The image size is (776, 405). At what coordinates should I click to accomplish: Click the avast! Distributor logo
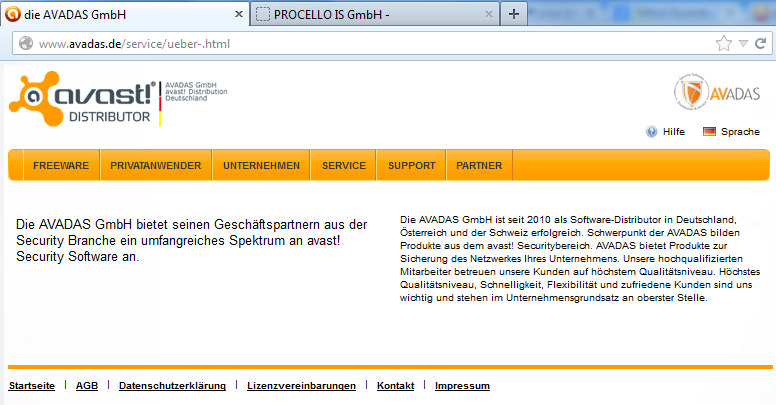click(x=82, y=102)
